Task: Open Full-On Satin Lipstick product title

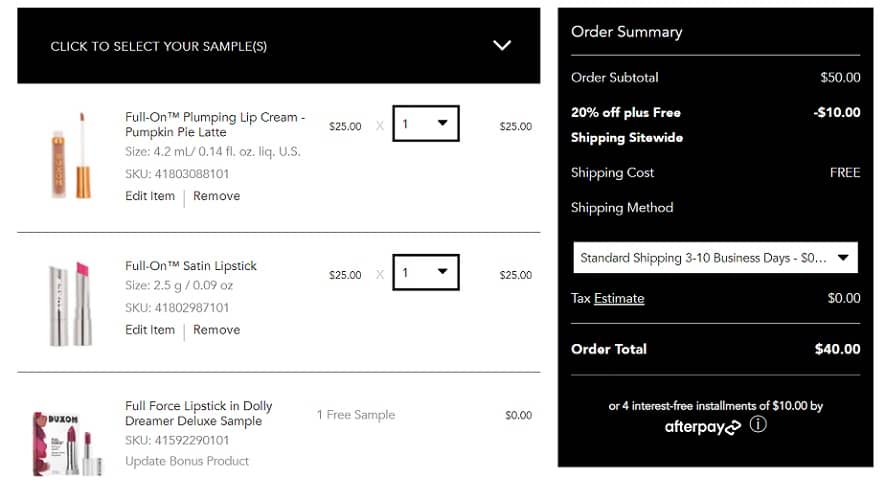Action: tap(191, 266)
